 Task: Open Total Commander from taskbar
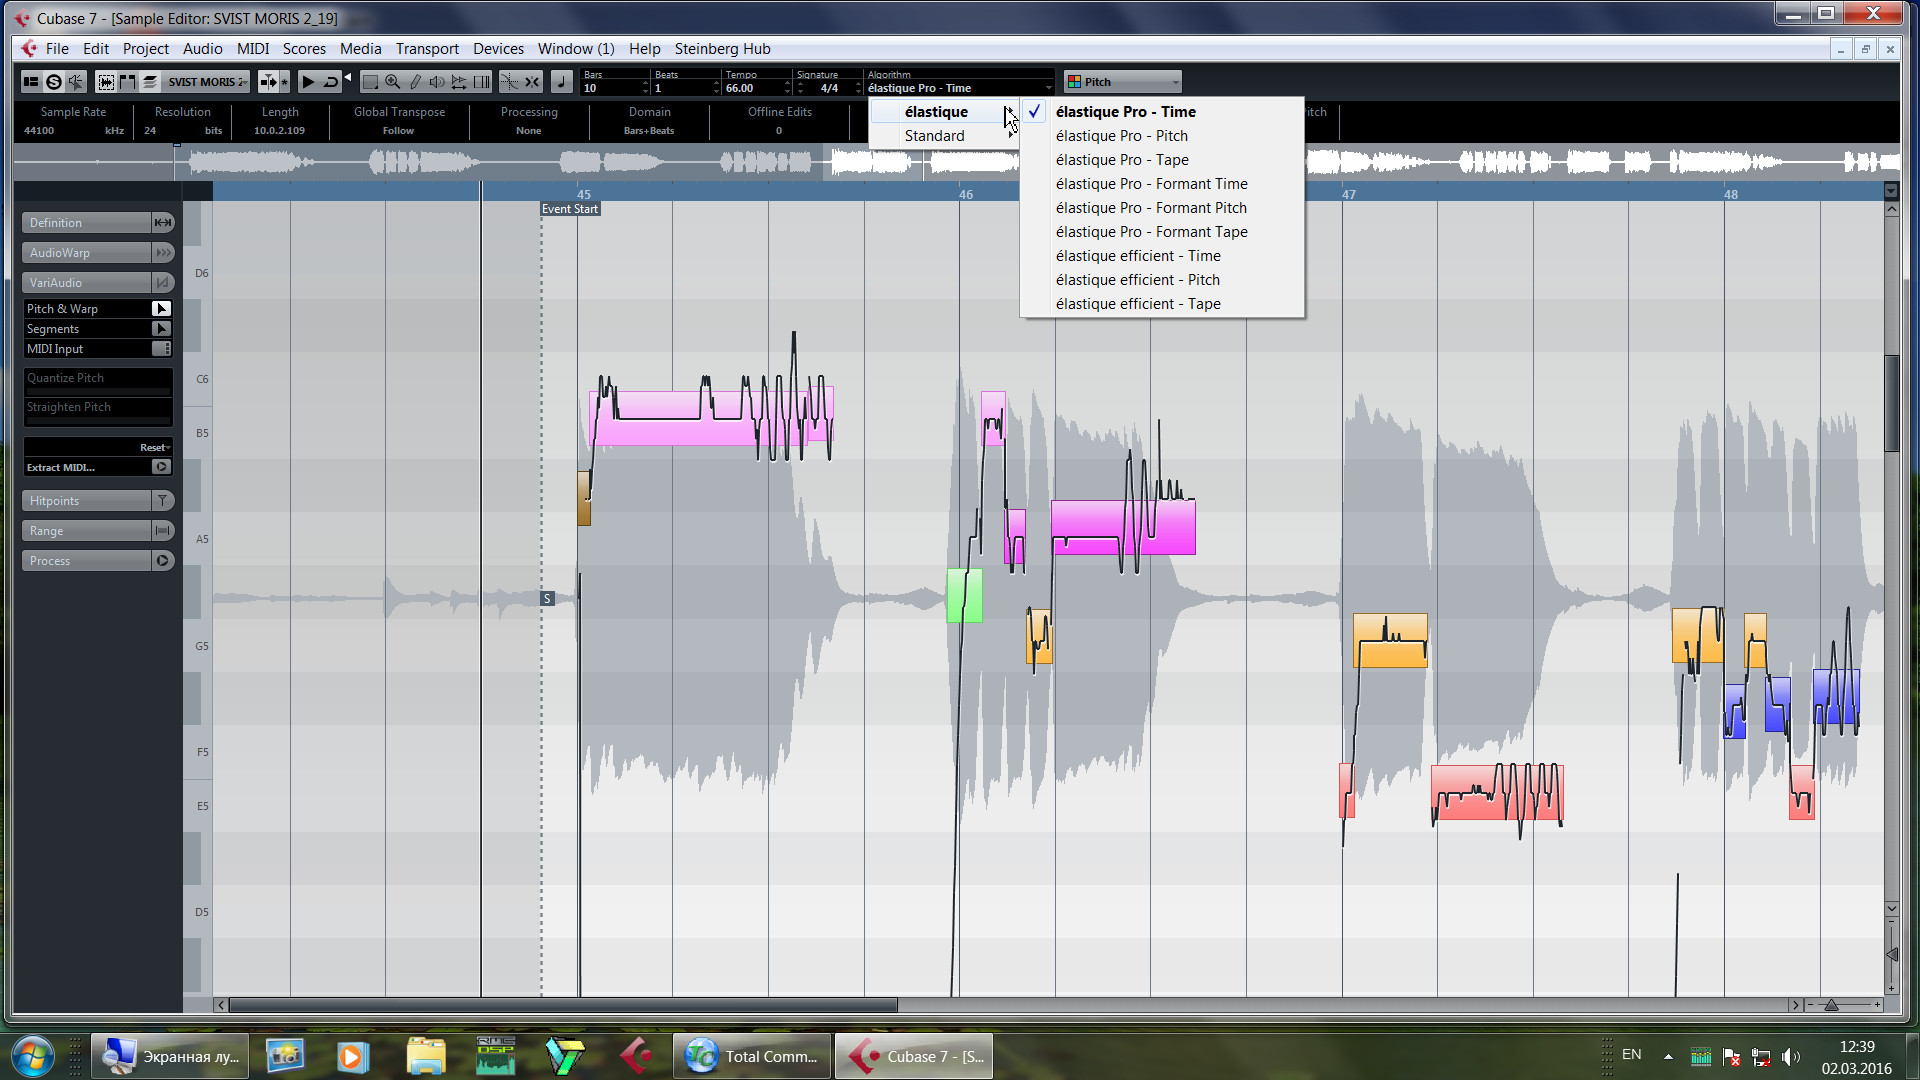[752, 1056]
